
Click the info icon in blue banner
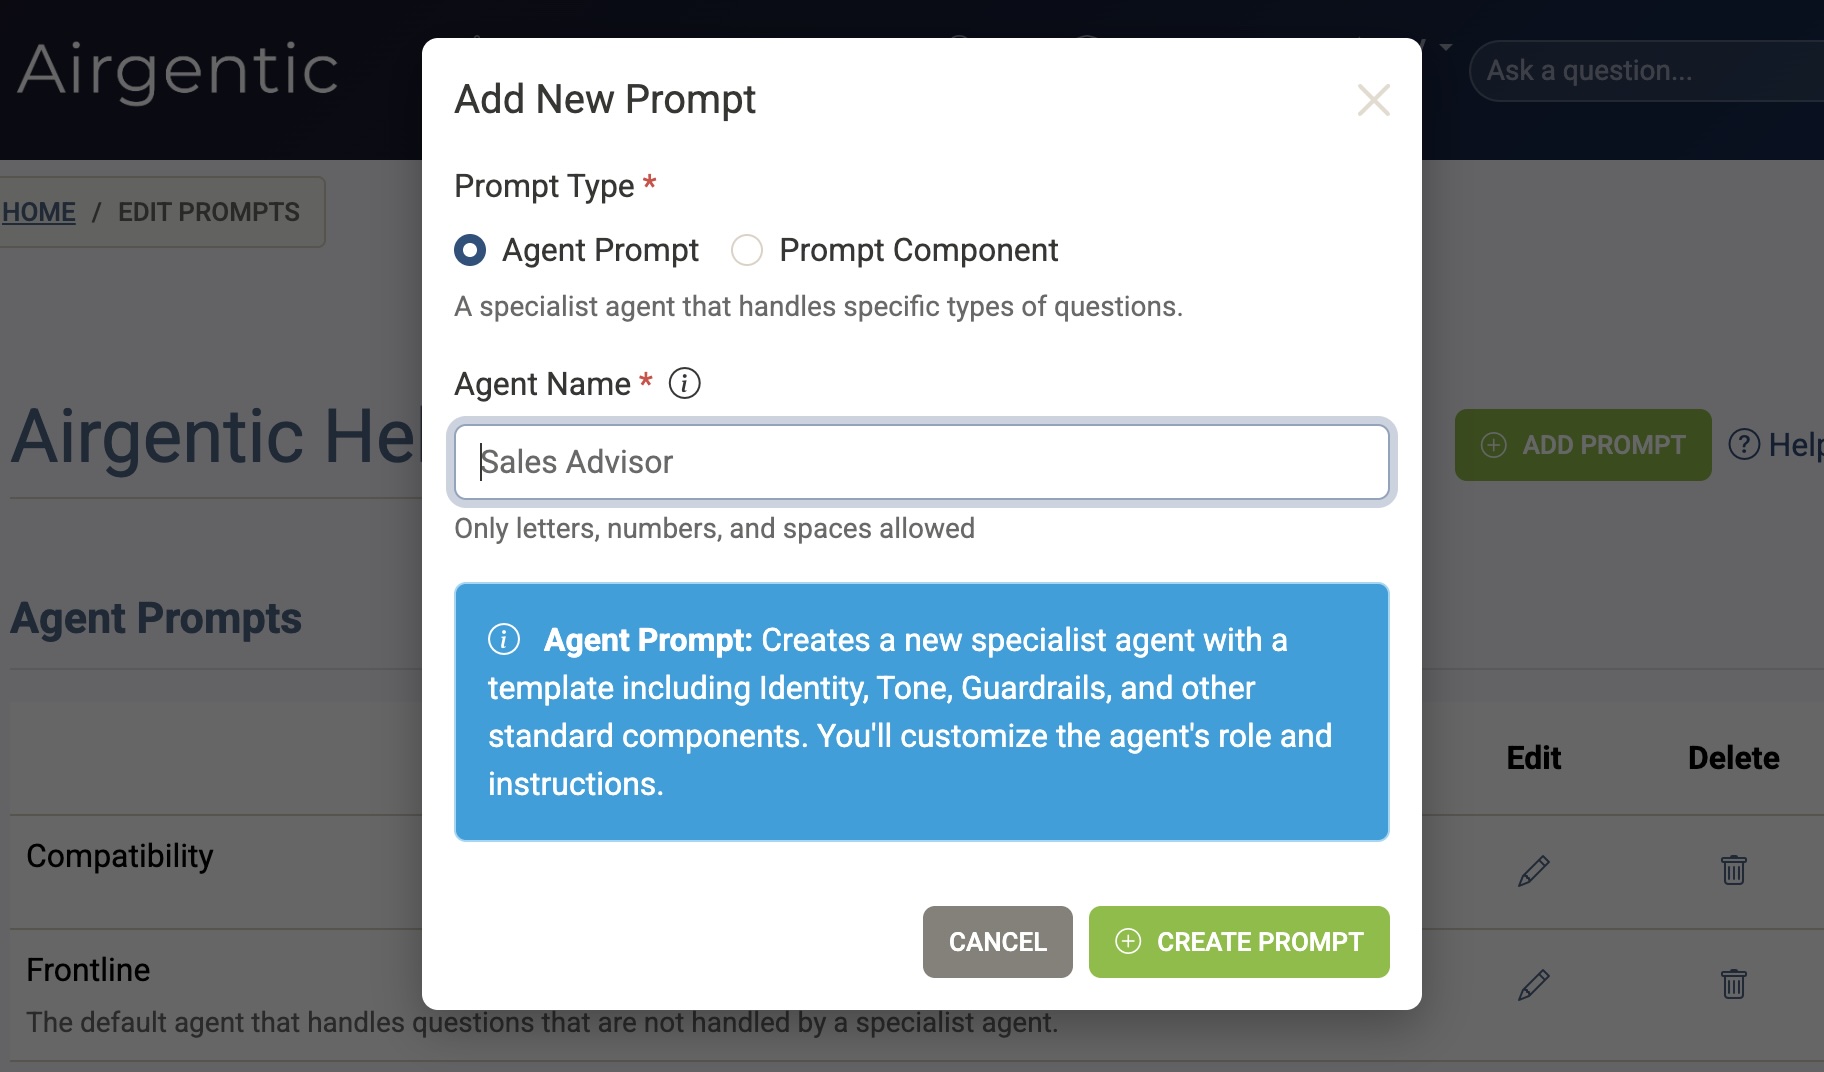(x=504, y=639)
